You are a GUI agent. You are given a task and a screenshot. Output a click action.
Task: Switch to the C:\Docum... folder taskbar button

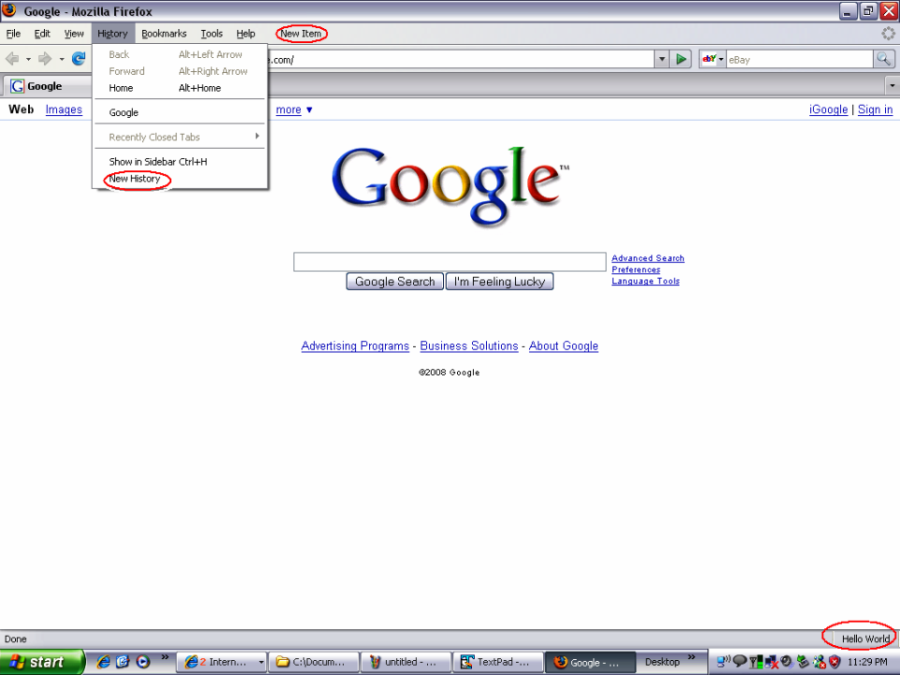[x=313, y=662]
